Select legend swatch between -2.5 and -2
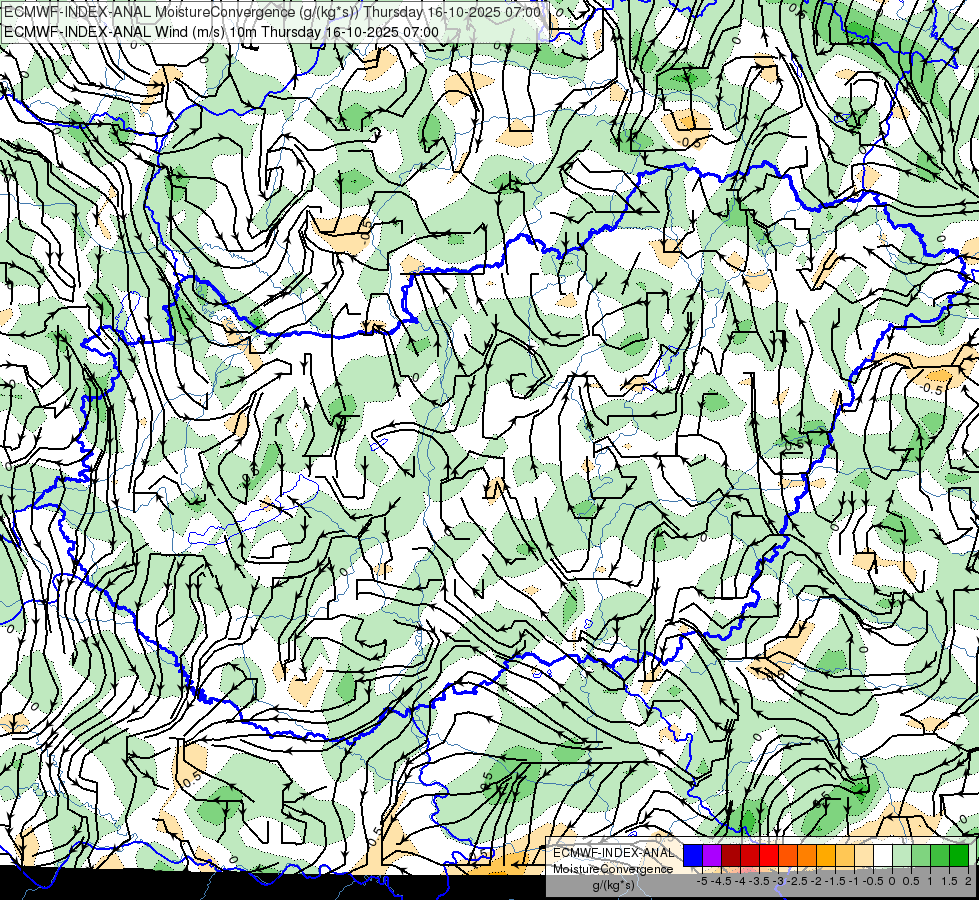 point(807,856)
